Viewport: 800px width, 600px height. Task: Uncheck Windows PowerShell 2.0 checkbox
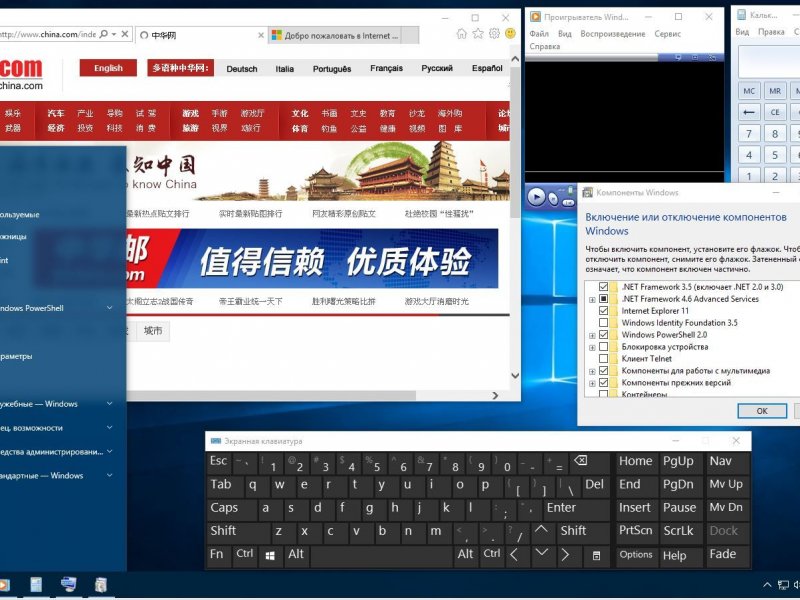coord(604,335)
